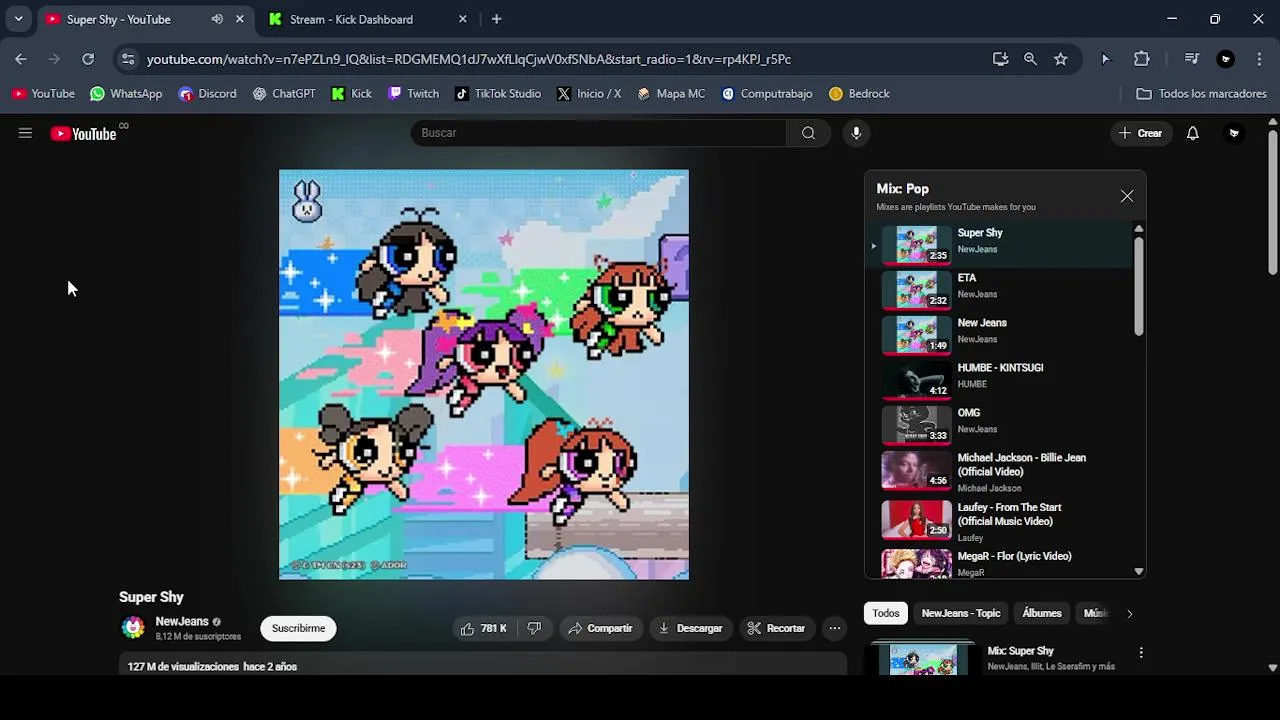Expand the Todos los marcadores folder
This screenshot has width=1280, height=720.
tap(1202, 94)
